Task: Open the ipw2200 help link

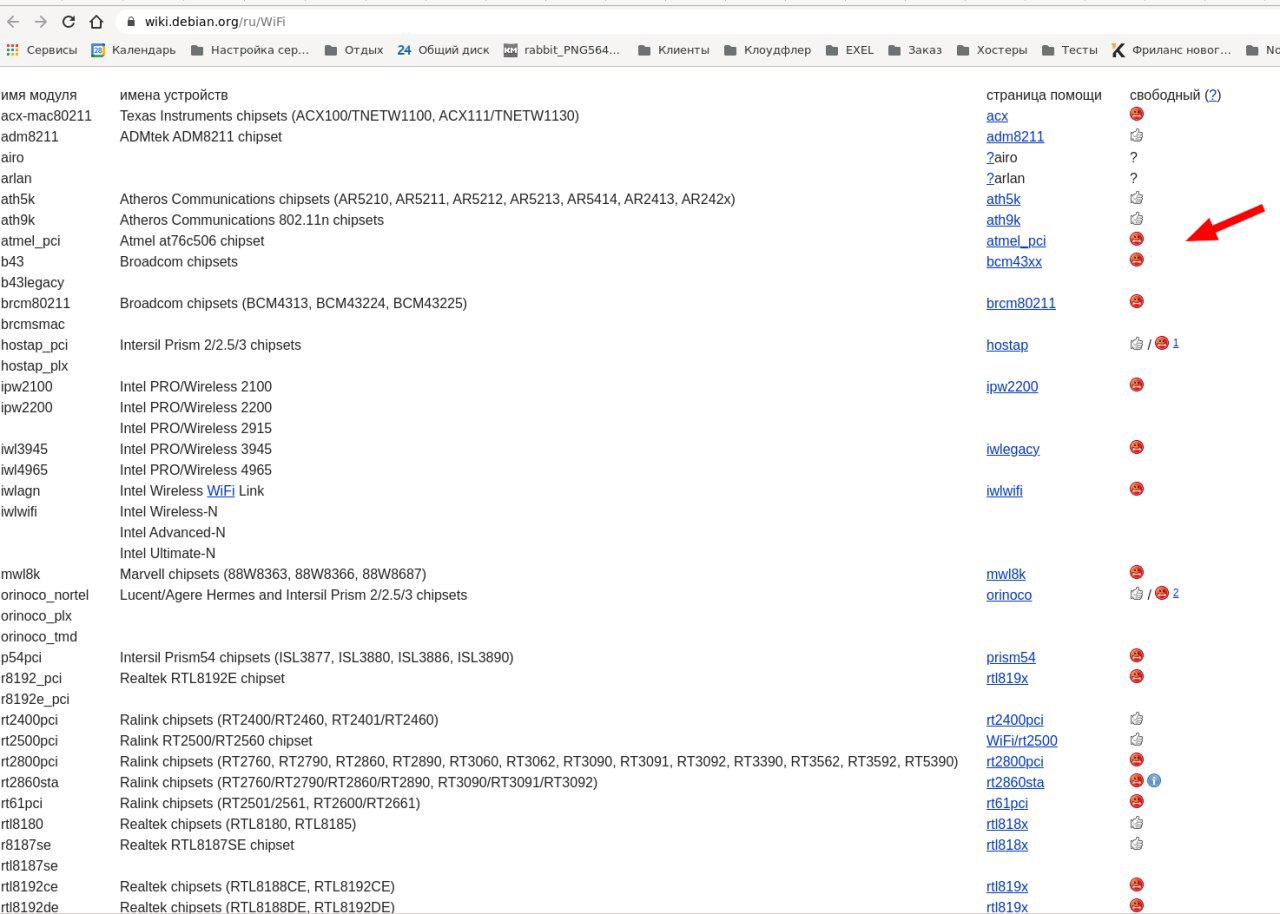Action: coord(1012,387)
